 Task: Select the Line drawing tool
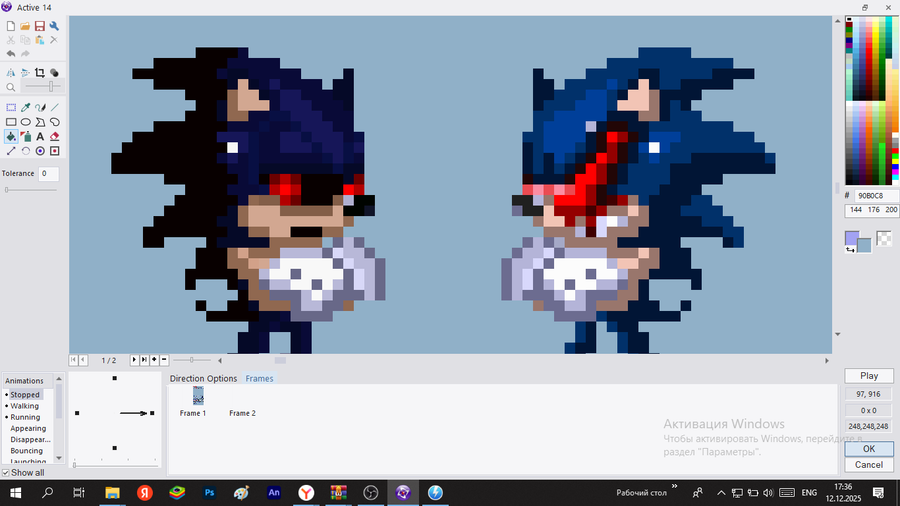[x=55, y=107]
